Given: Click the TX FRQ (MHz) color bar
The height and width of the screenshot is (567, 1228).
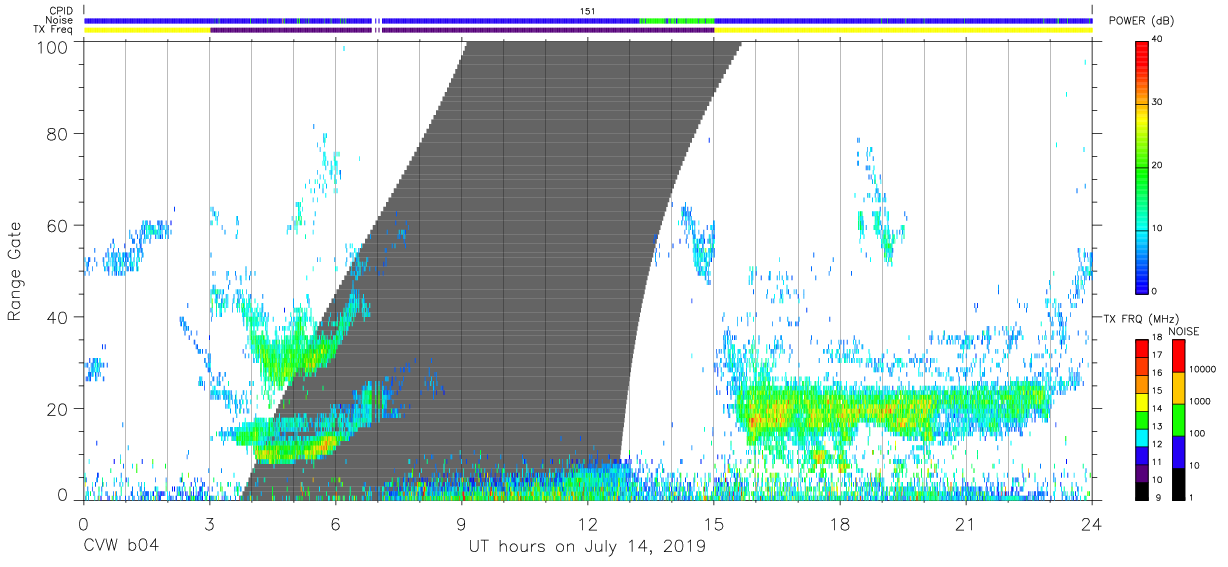Looking at the screenshot, I should [1142, 419].
